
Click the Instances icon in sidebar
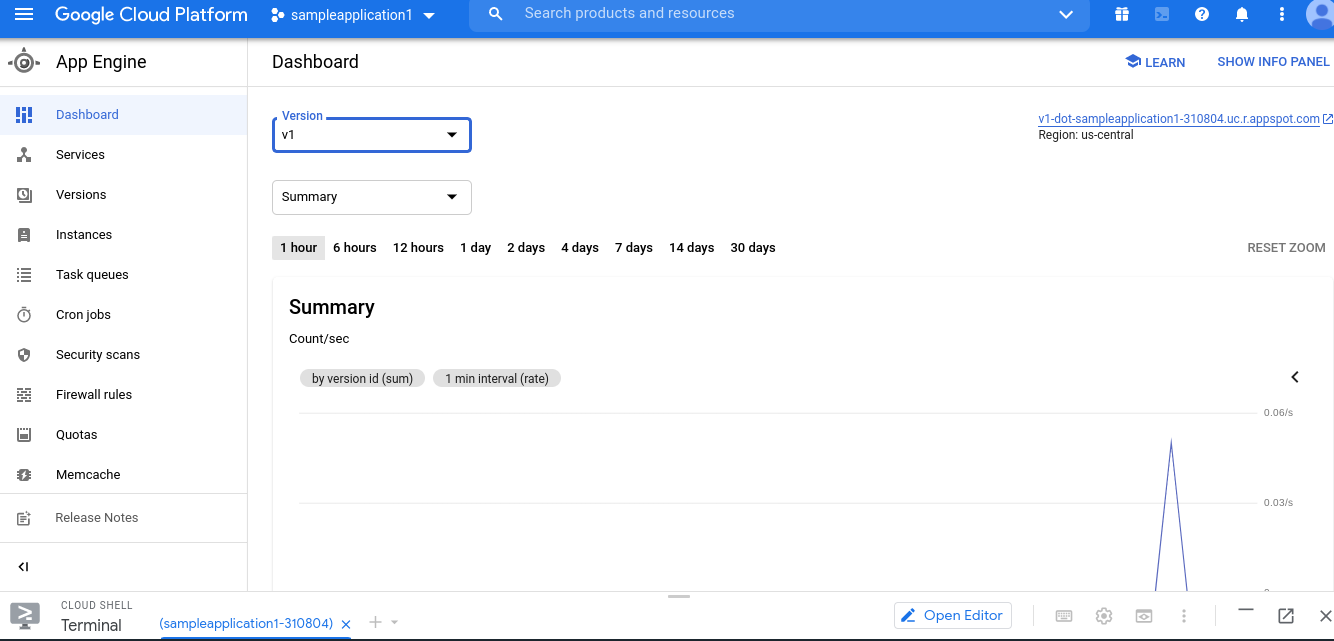[24, 235]
